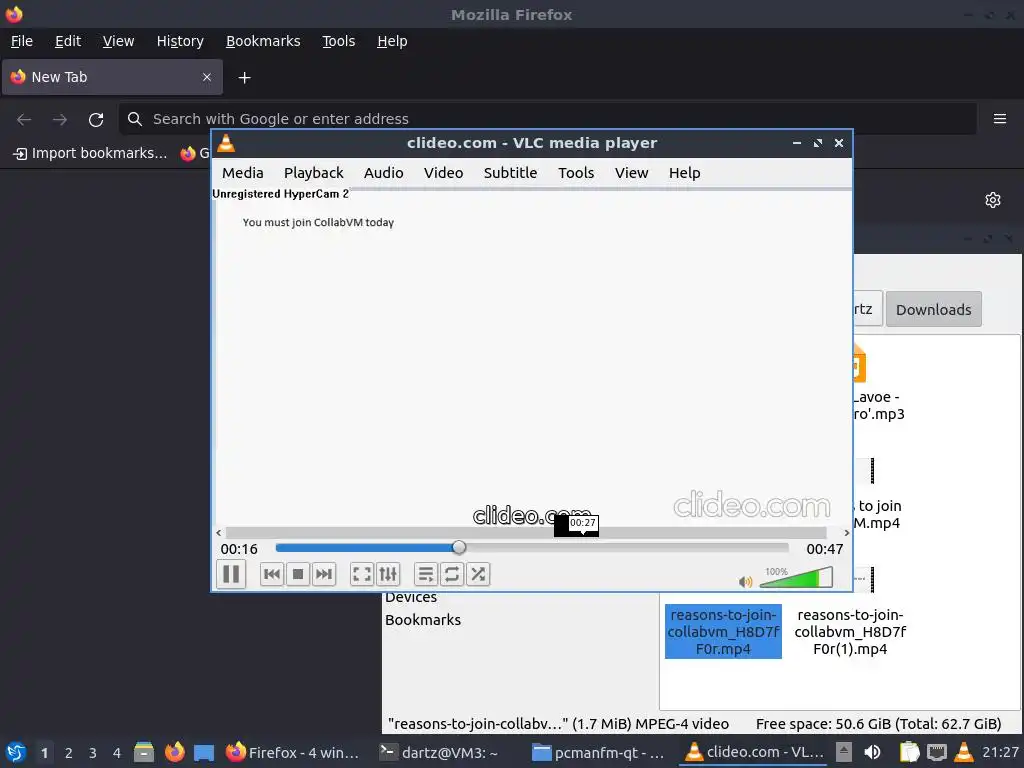The width and height of the screenshot is (1024, 768).
Task: Open VLC Subtitle menu
Action: (510, 173)
